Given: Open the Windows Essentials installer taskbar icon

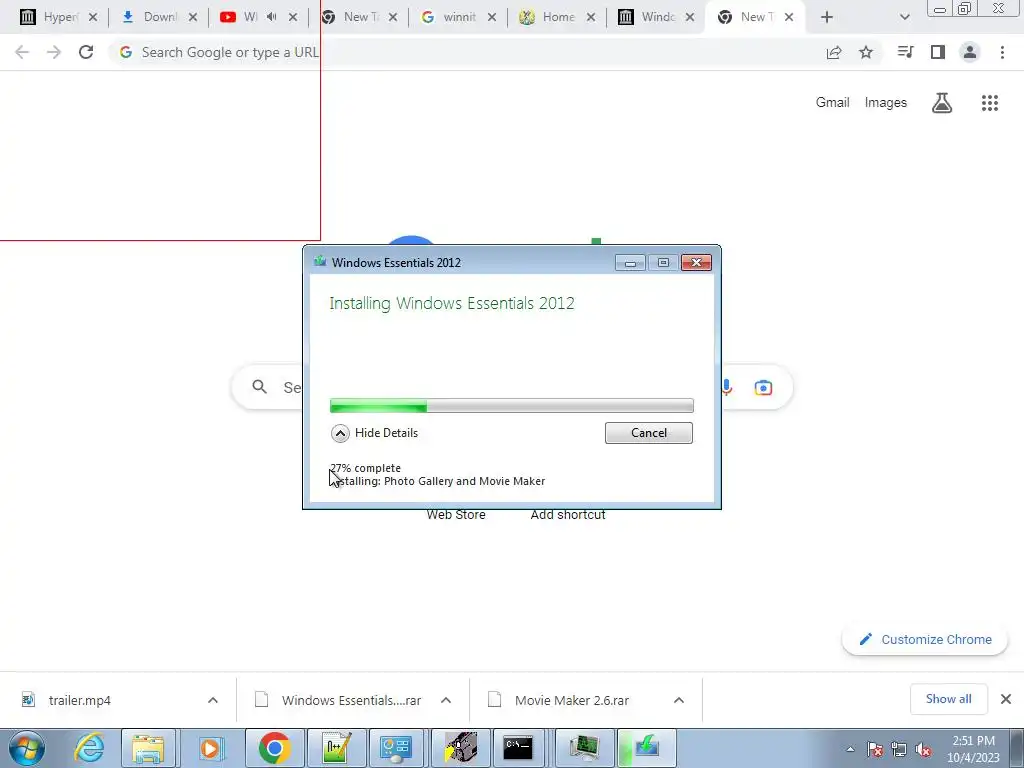Looking at the screenshot, I should (646, 748).
